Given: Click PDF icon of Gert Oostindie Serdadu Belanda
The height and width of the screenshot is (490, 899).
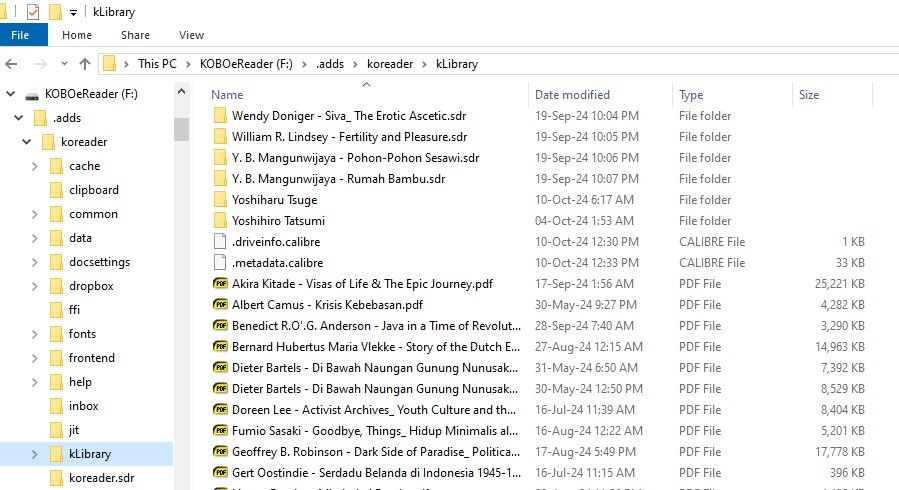Looking at the screenshot, I should (220, 473).
